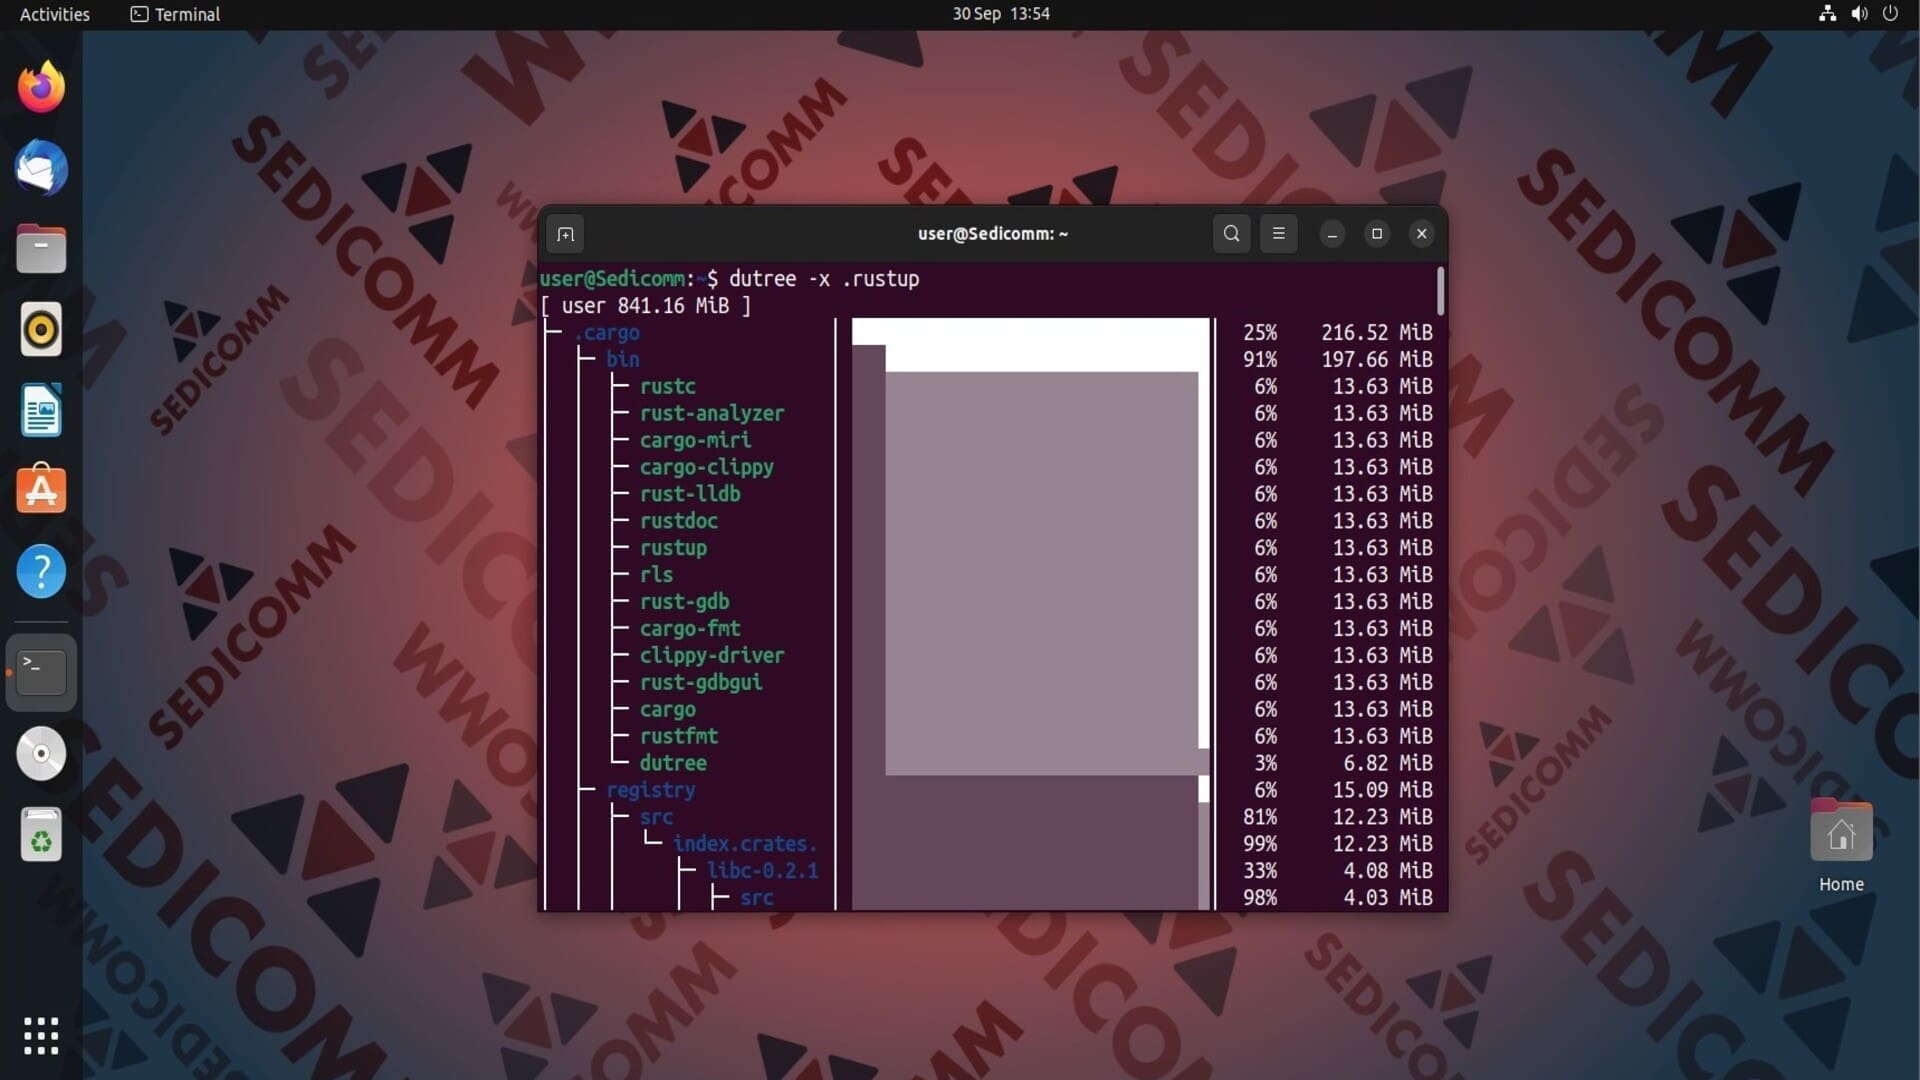Launch LibreOffice Writer from the dock

point(41,410)
